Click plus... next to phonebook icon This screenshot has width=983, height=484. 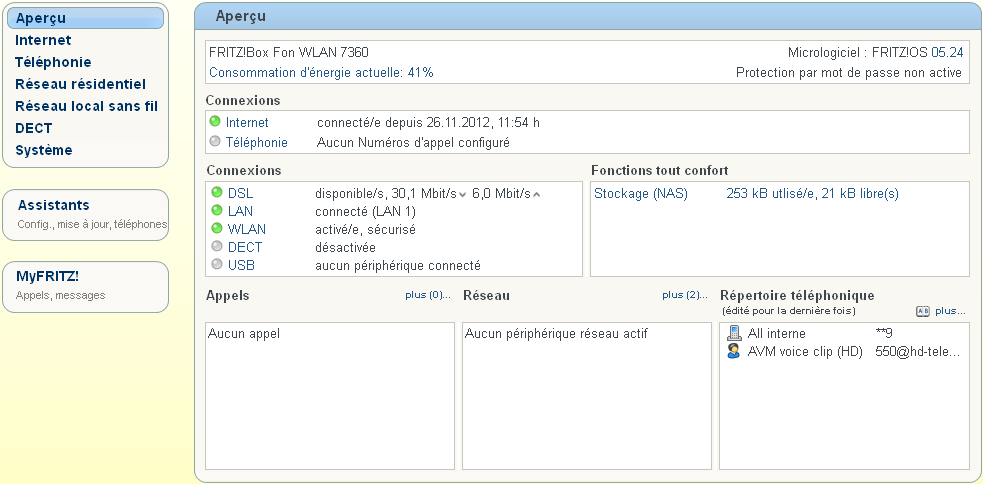click(950, 311)
